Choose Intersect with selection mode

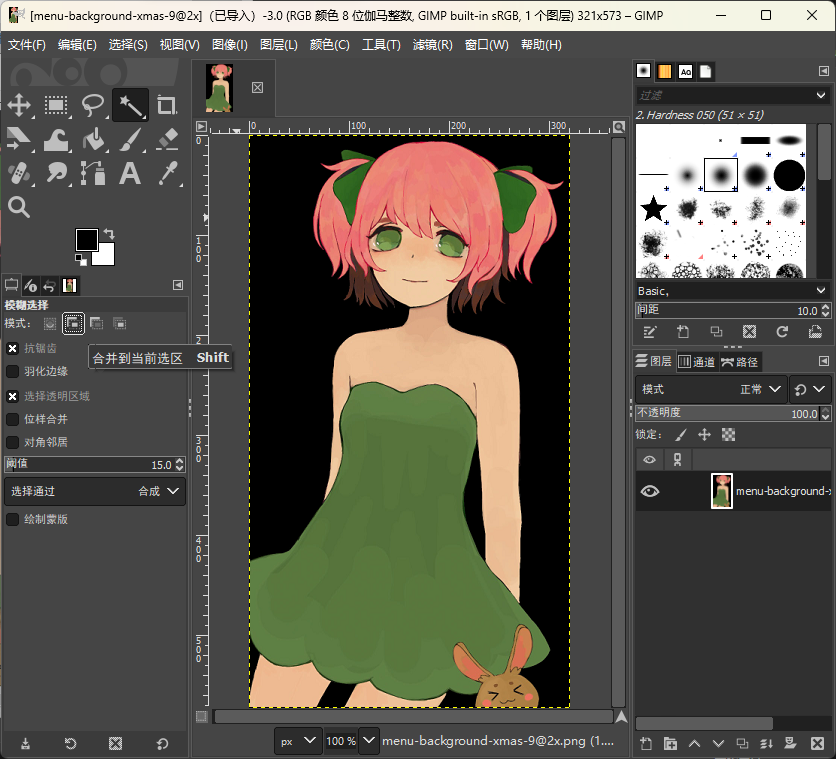[119, 324]
